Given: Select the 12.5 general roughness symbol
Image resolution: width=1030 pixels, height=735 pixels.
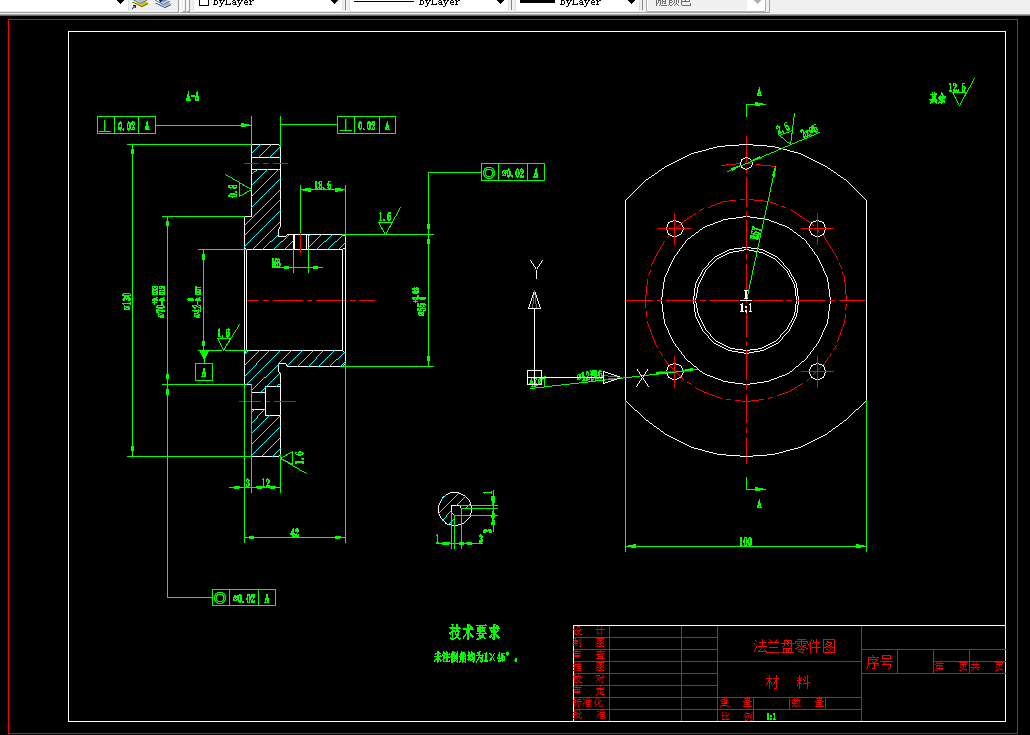Looking at the screenshot, I should pyautogui.click(x=961, y=92).
